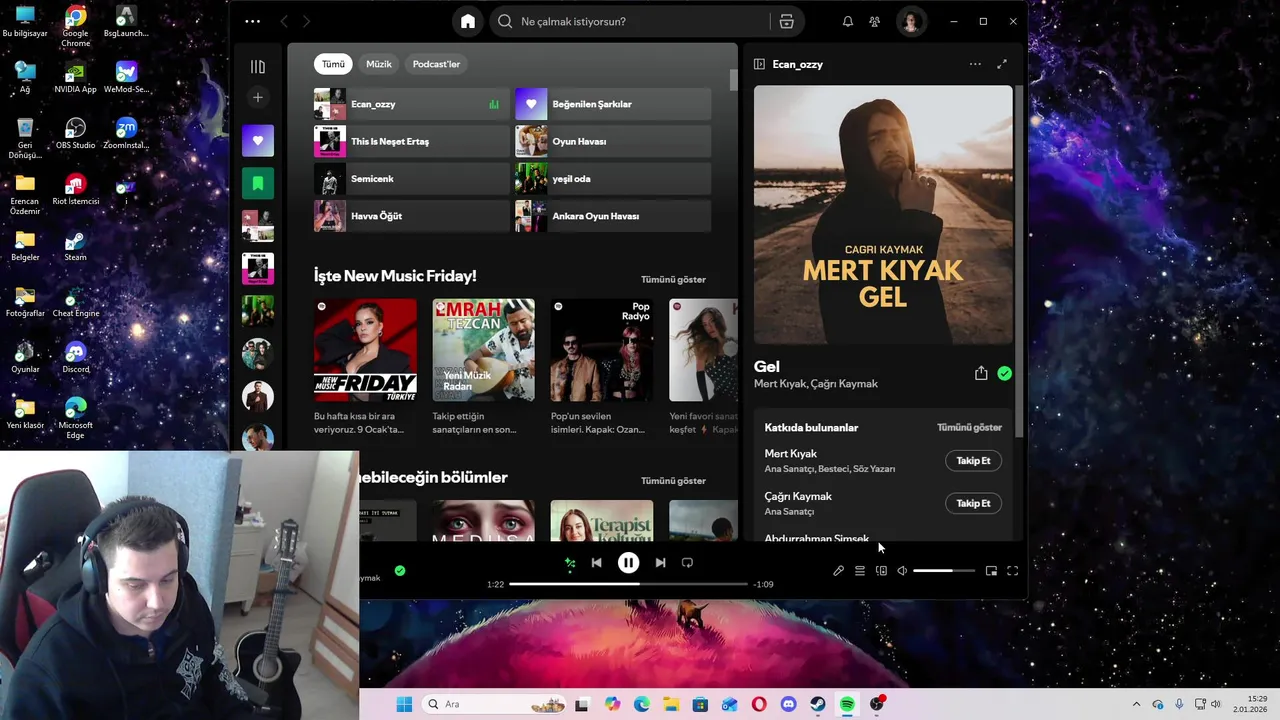Image resolution: width=1280 pixels, height=720 pixels.
Task: Open yeşil oda tile
Action: point(613,179)
